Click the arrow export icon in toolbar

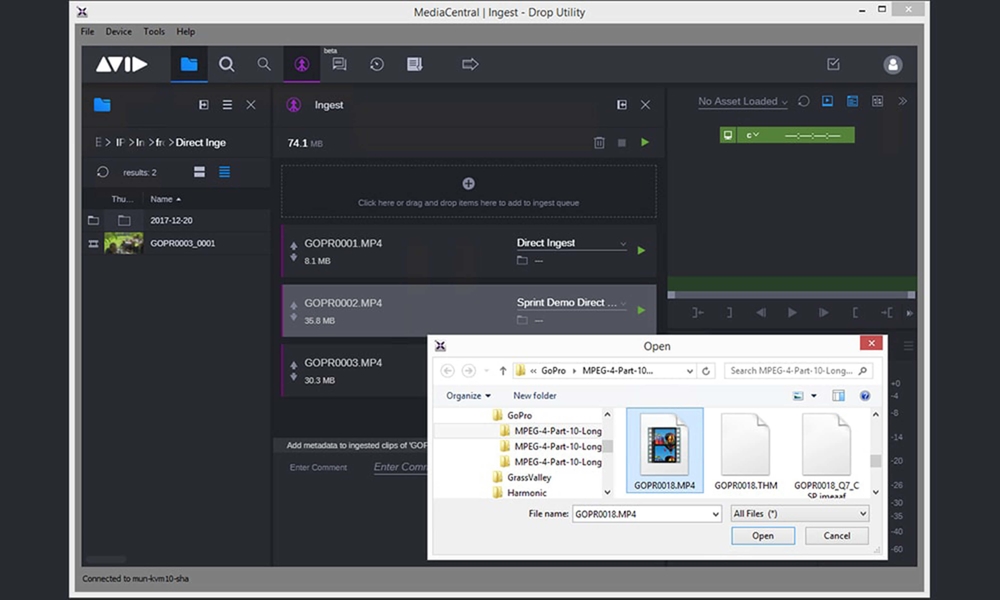(x=470, y=64)
